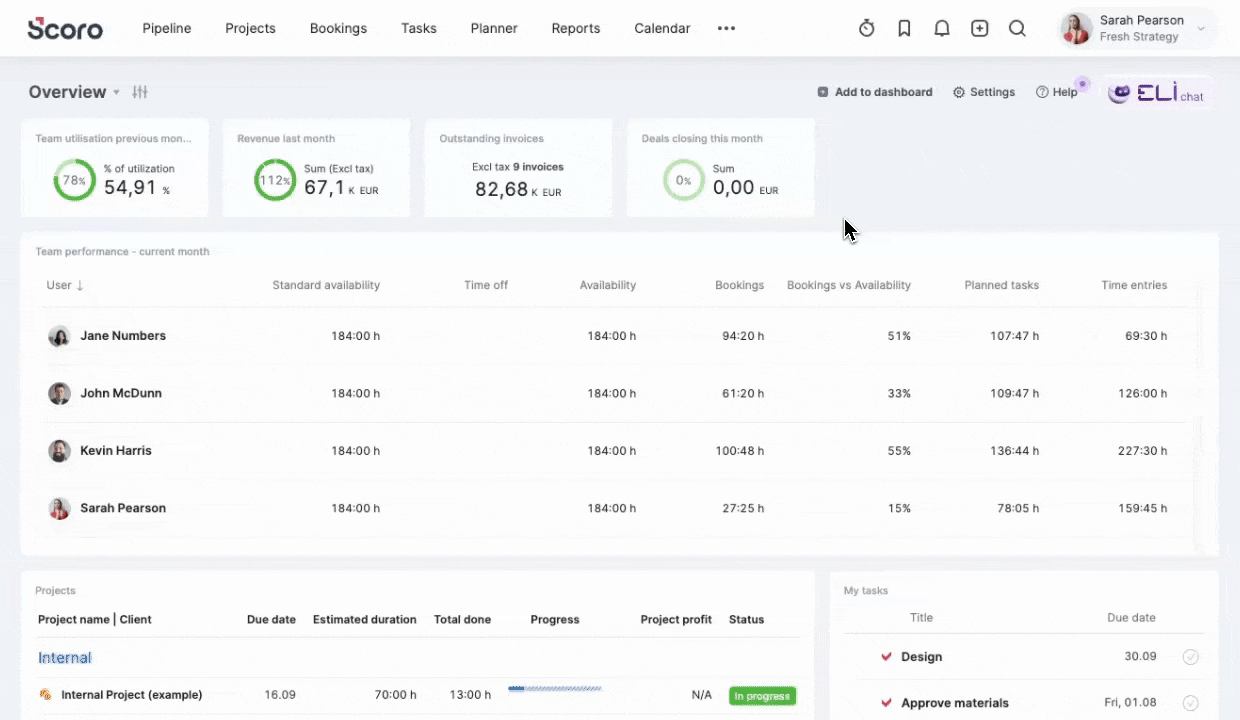Open Sarah Pearson account menu
This screenshot has height=720, width=1240.
click(x=1137, y=28)
